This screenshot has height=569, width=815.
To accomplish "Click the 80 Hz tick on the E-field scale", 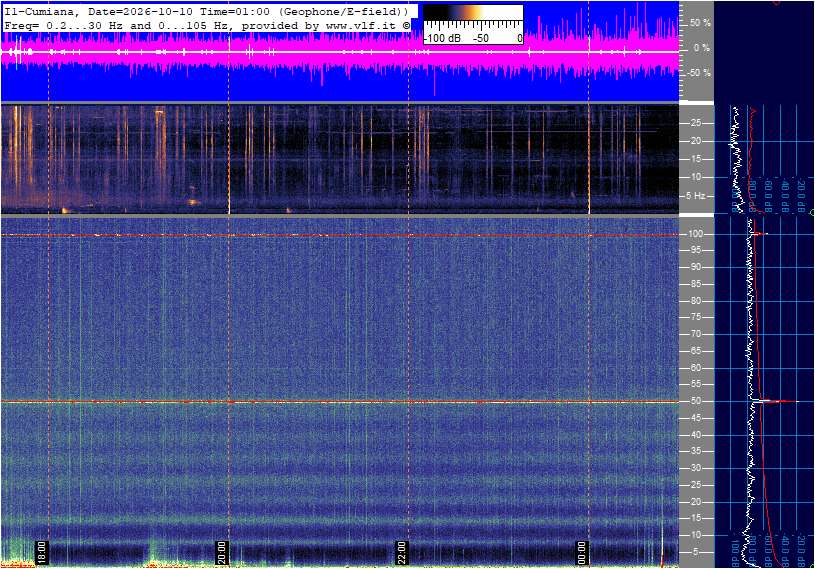I will [695, 301].
